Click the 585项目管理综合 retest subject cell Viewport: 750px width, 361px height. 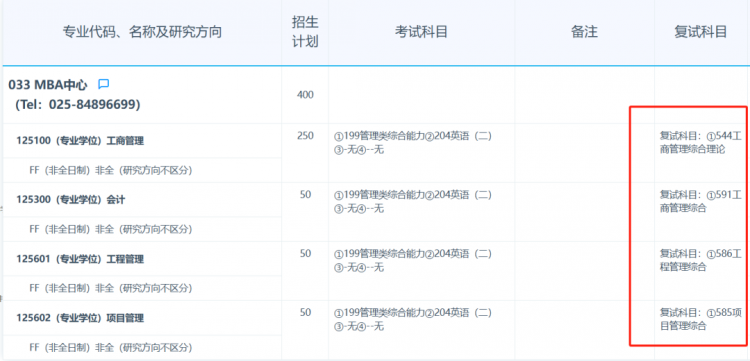coord(701,319)
